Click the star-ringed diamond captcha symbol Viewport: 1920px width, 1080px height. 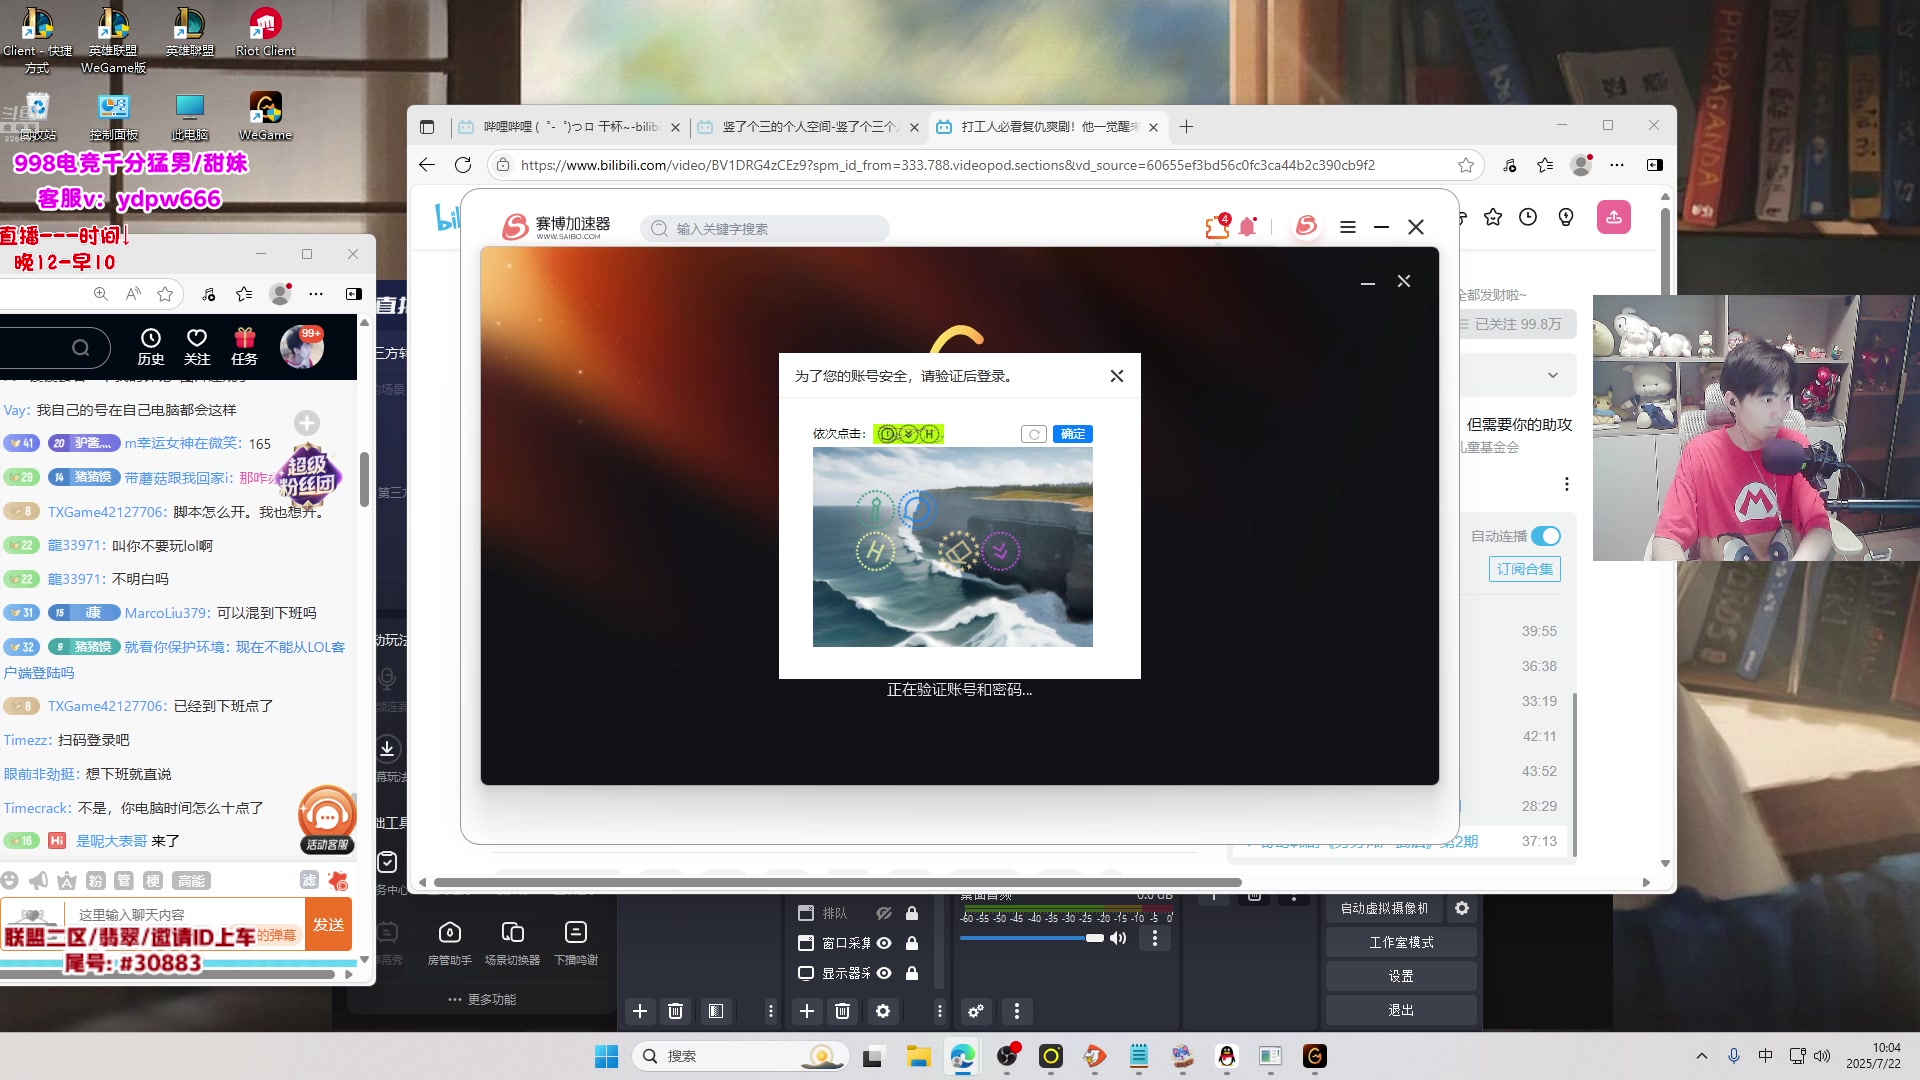pyautogui.click(x=958, y=550)
